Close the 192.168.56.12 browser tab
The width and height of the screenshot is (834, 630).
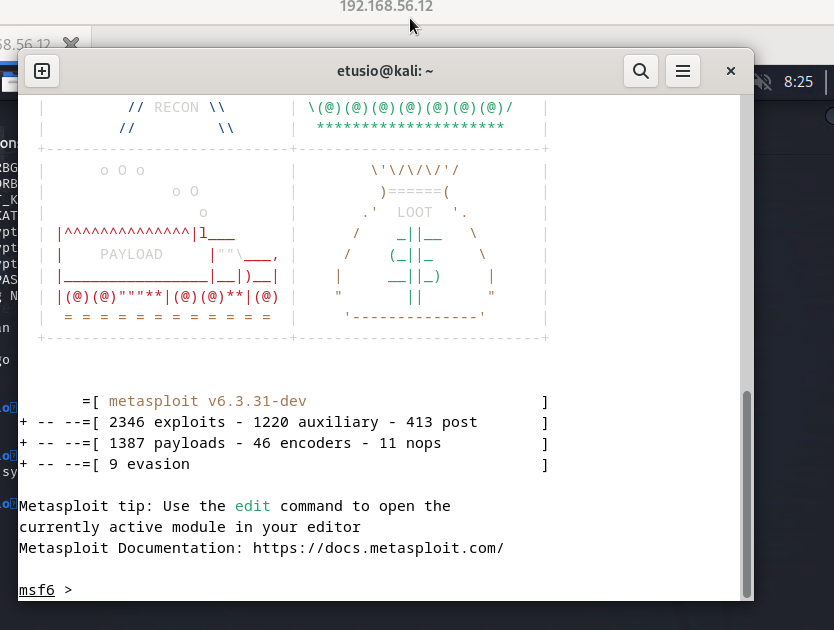click(x=71, y=43)
